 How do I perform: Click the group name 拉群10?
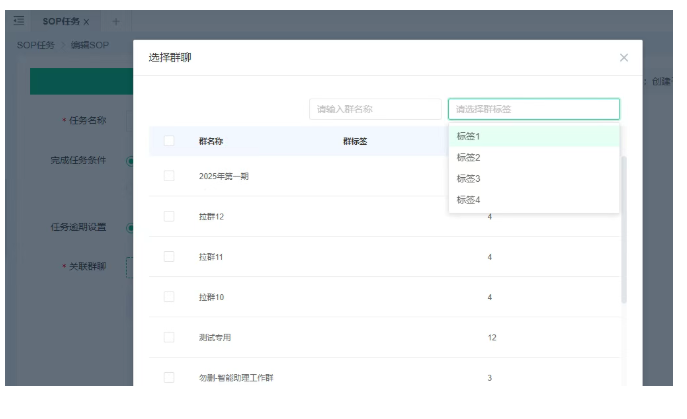point(211,297)
